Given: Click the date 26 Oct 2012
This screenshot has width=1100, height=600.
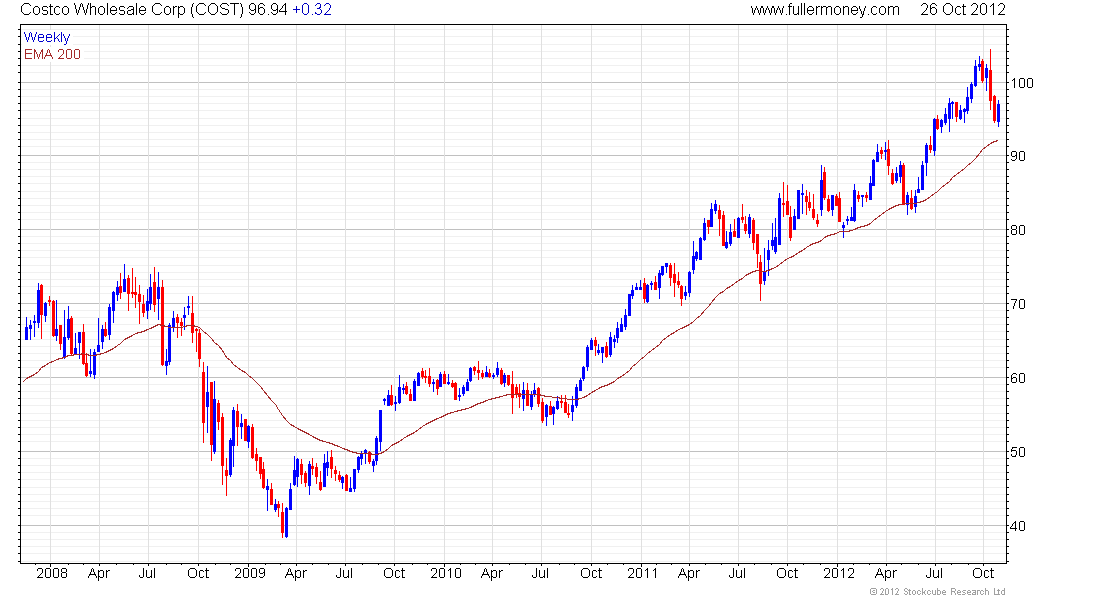Looking at the screenshot, I should 963,10.
